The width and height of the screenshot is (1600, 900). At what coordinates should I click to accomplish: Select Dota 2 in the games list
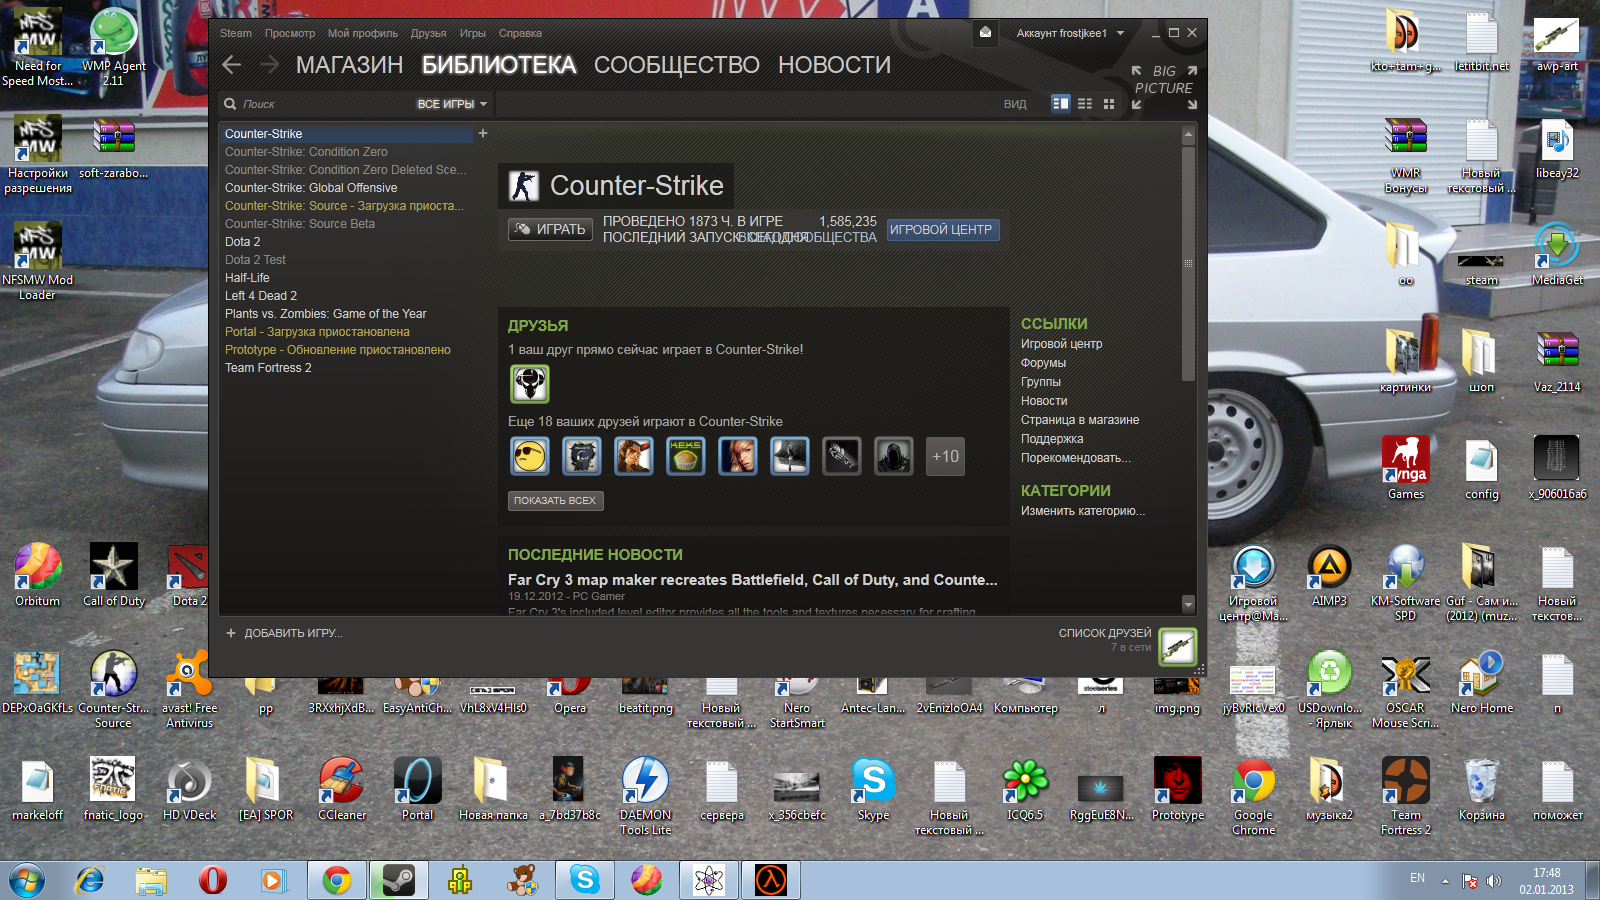click(242, 242)
